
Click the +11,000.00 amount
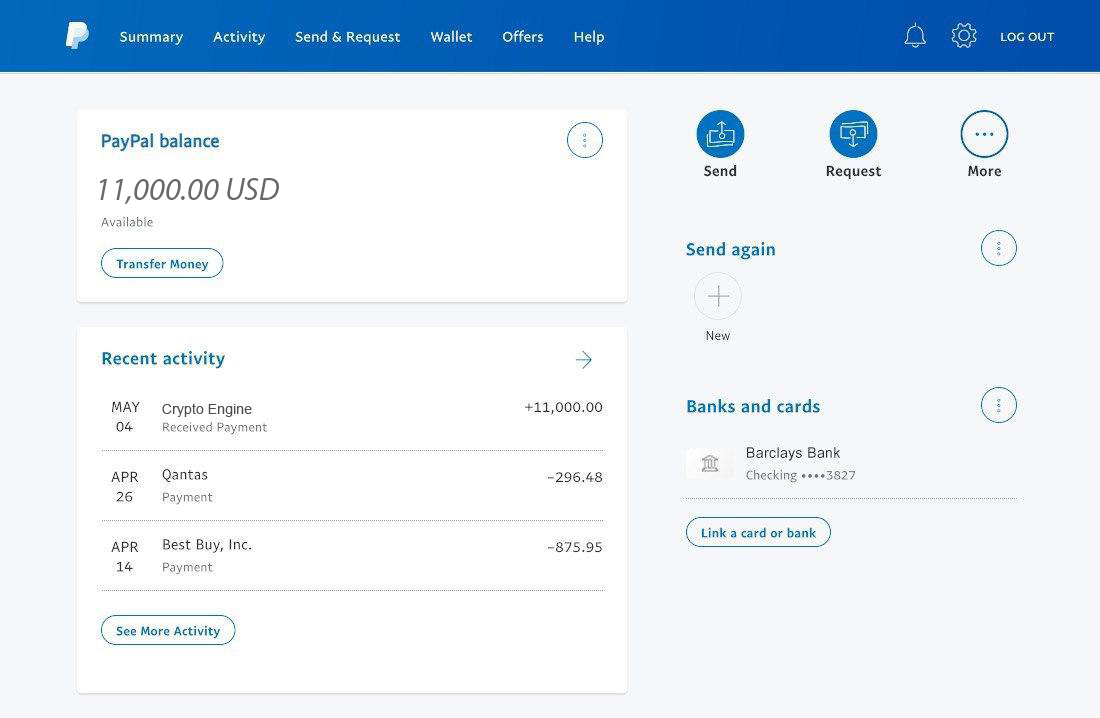click(563, 407)
